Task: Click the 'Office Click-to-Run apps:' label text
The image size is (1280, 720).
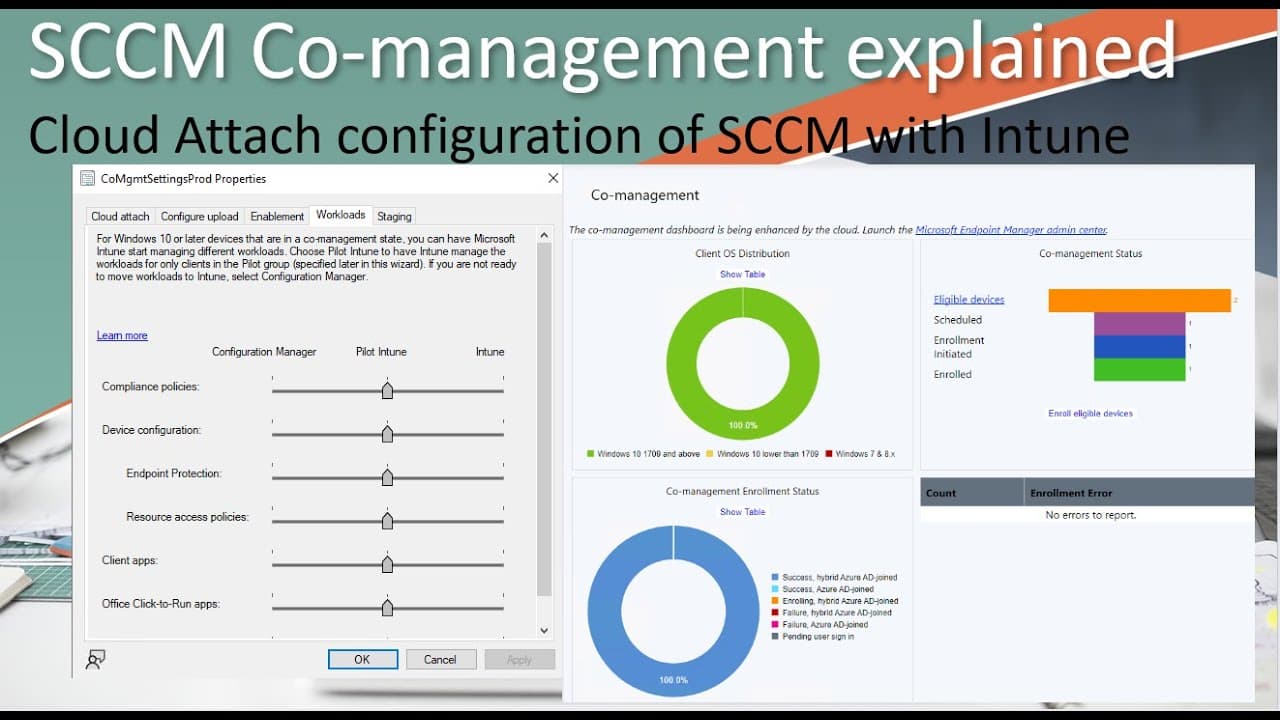Action: click(x=161, y=604)
